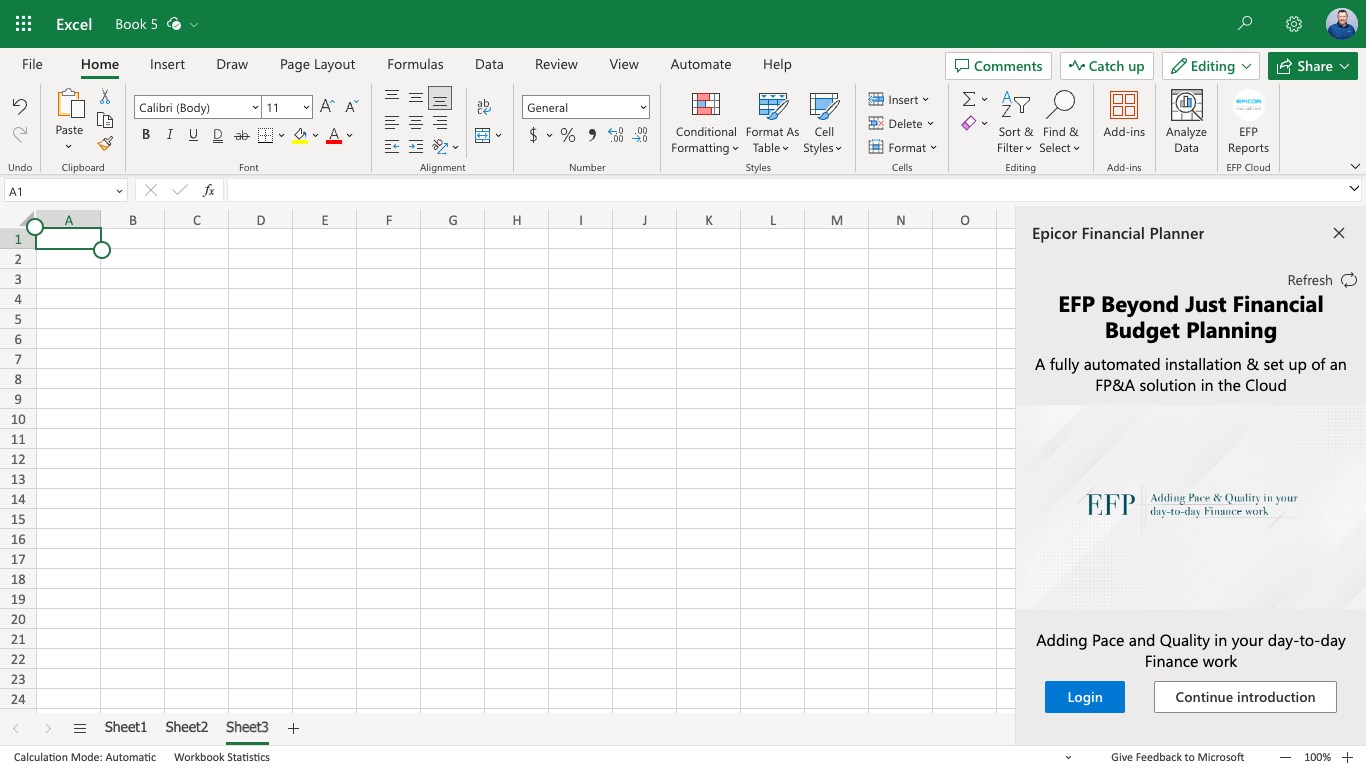The width and height of the screenshot is (1366, 768).
Task: Click into the formula bar
Action: click(785, 190)
